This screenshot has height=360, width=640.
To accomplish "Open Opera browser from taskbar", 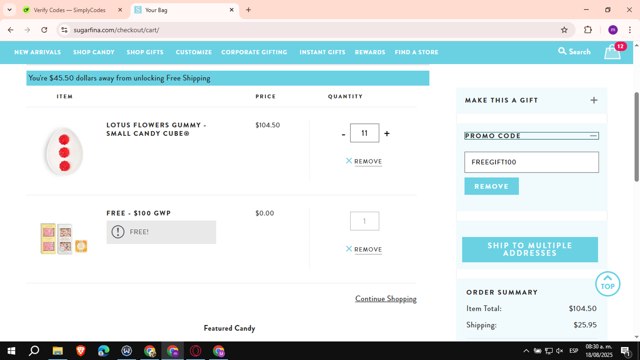I will 196,351.
